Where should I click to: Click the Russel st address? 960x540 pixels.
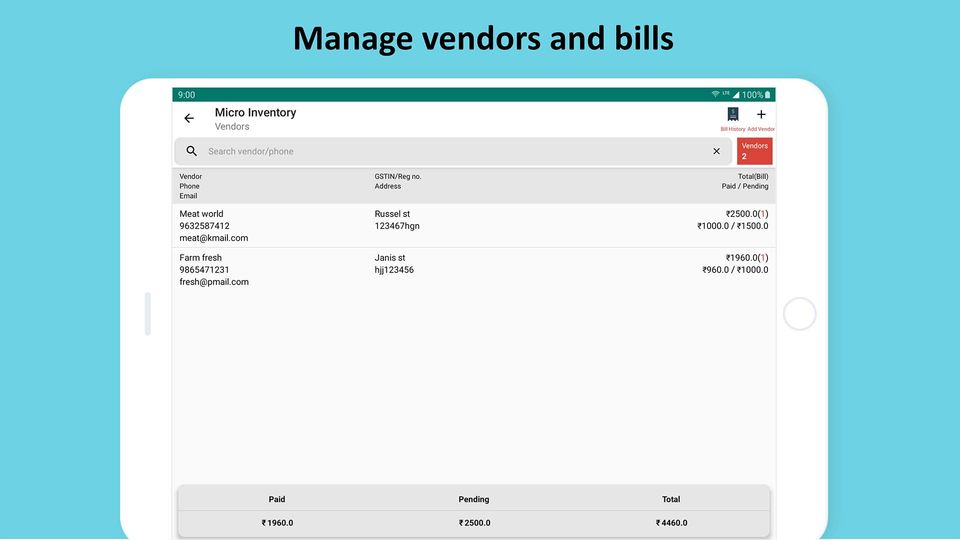click(392, 214)
